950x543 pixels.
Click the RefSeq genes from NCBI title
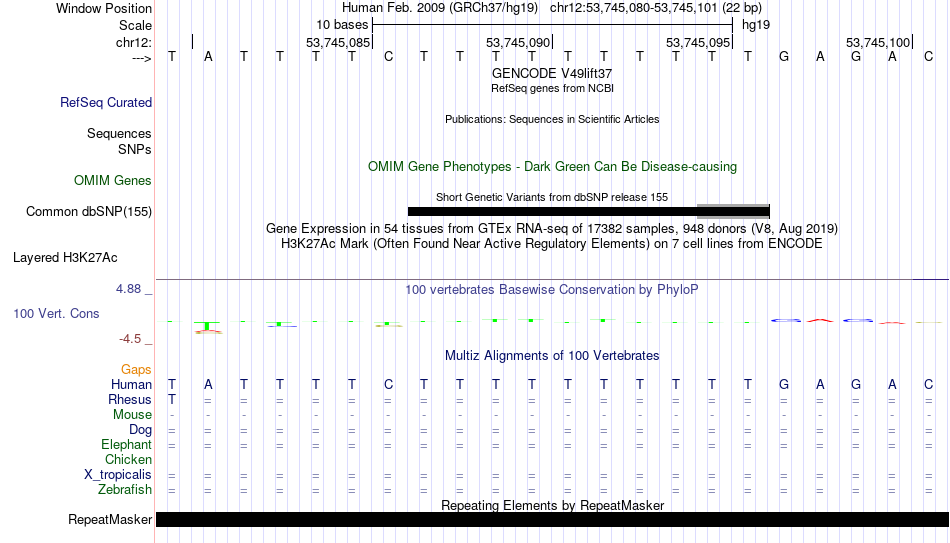pyautogui.click(x=552, y=88)
